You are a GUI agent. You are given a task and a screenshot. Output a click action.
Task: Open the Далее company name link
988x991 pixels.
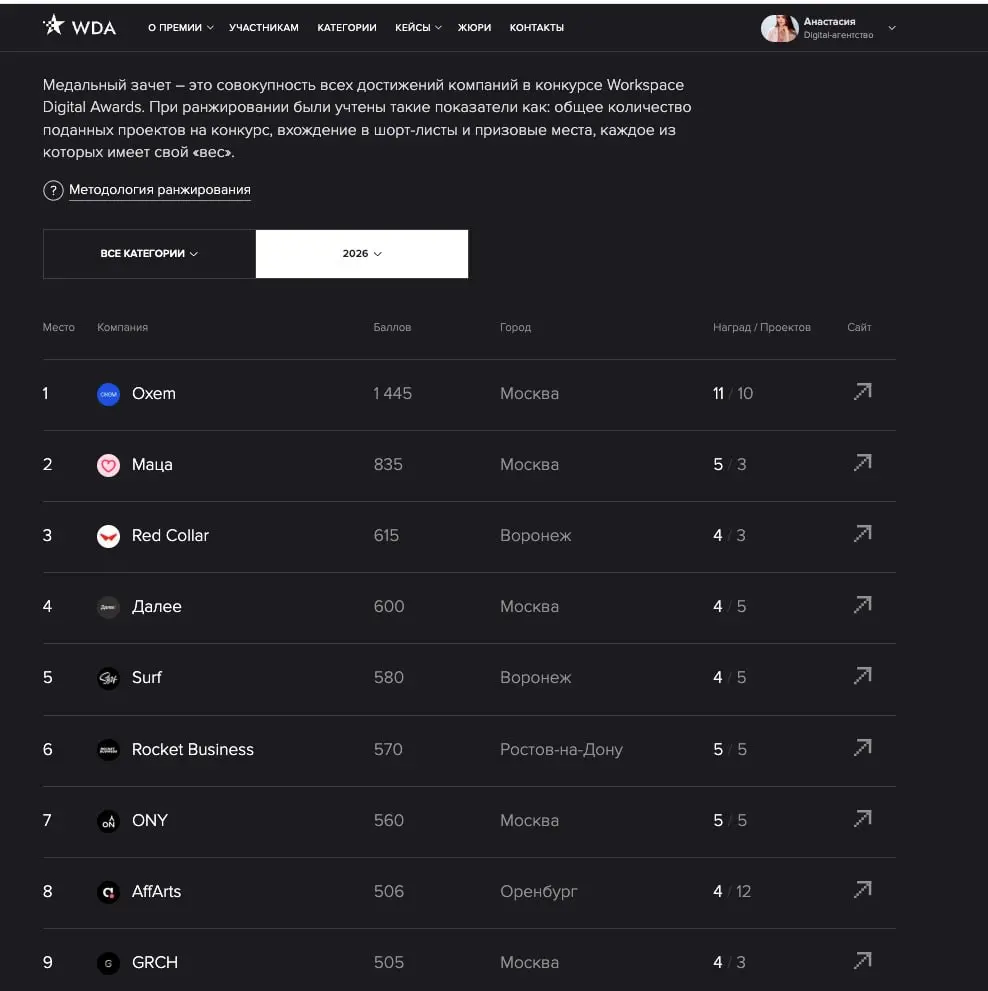tap(156, 606)
